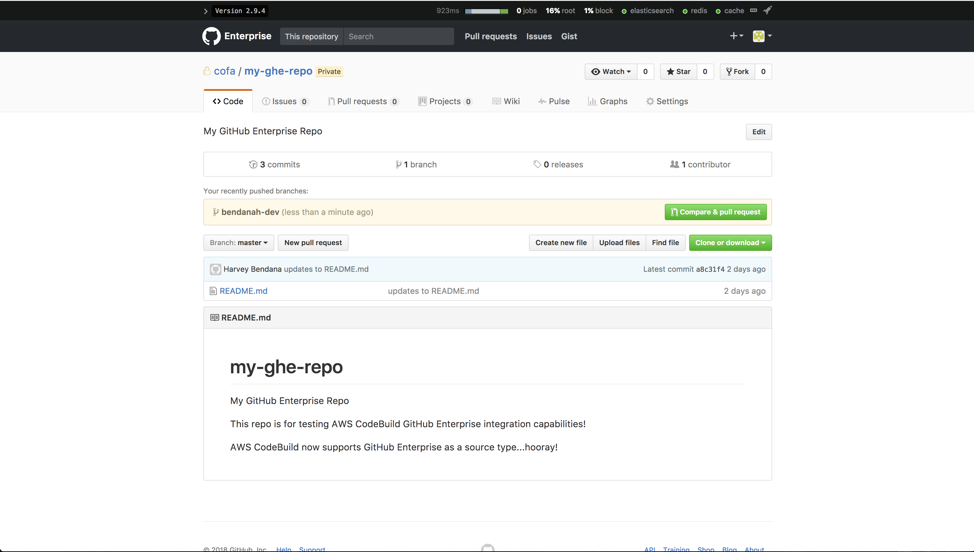Open the Watch dropdown
This screenshot has height=552, width=974.
[x=610, y=72]
